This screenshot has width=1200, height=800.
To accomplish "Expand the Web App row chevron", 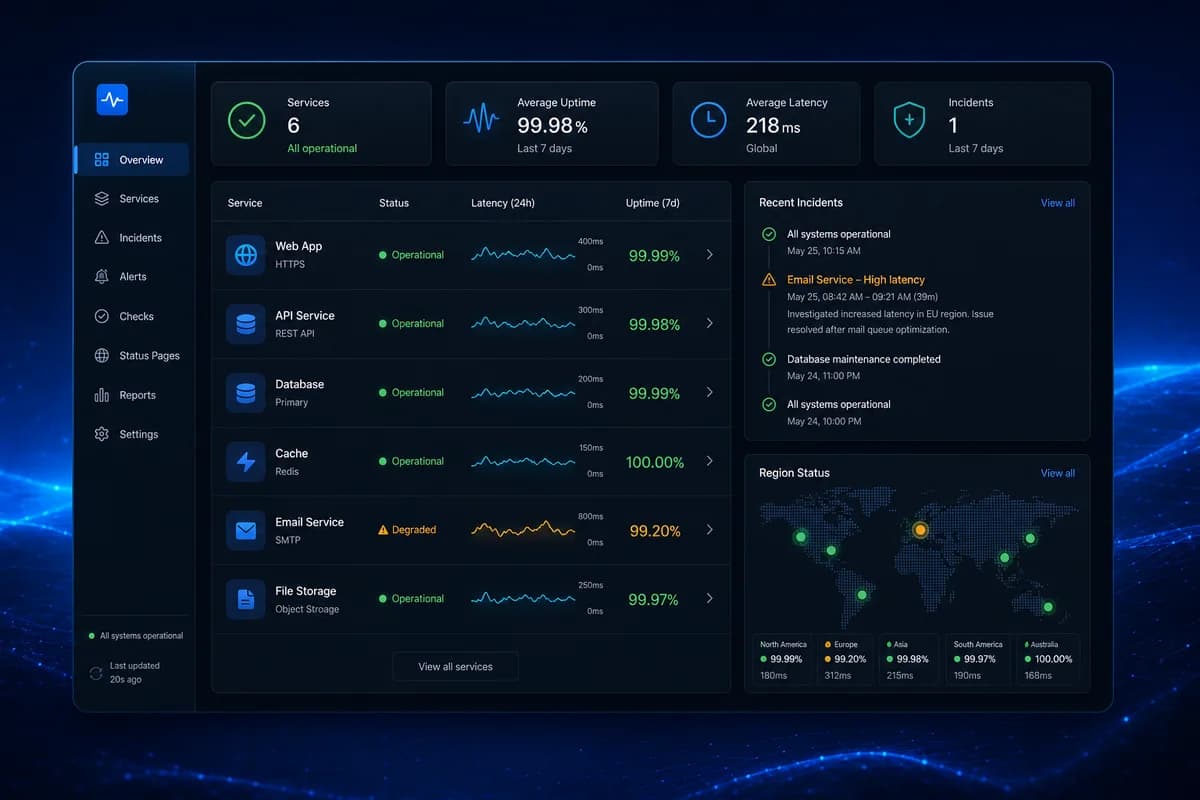I will point(710,255).
